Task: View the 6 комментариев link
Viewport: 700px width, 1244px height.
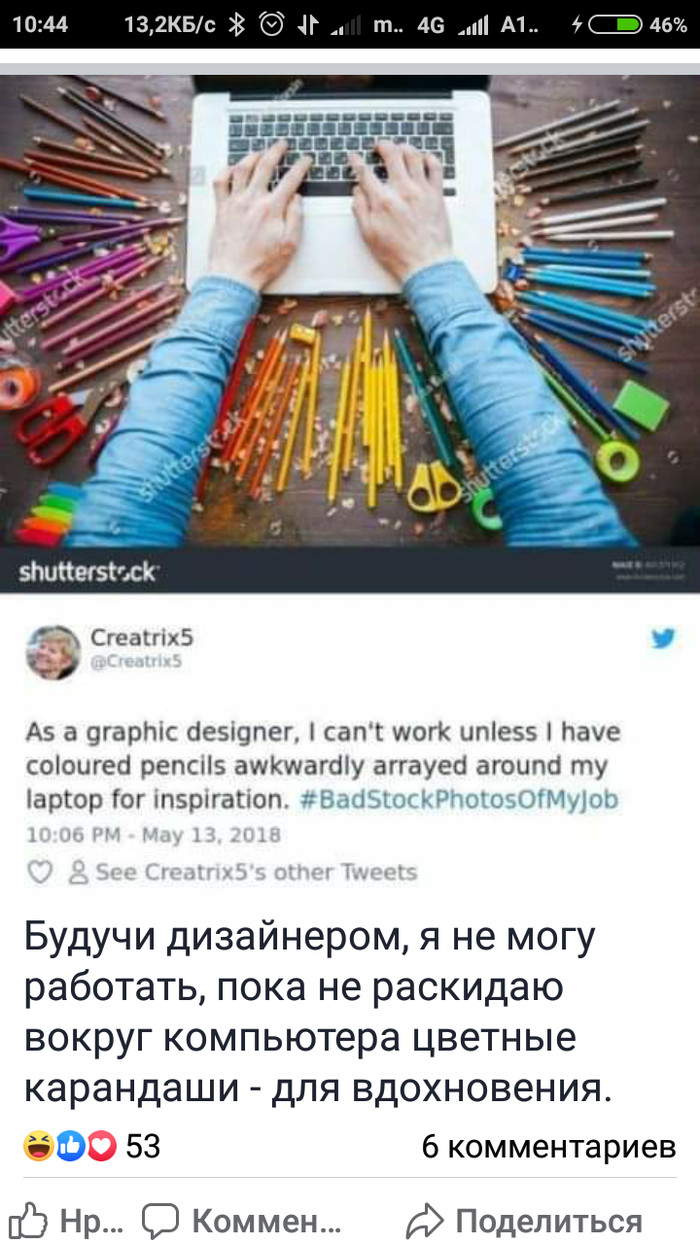Action: pos(549,1146)
